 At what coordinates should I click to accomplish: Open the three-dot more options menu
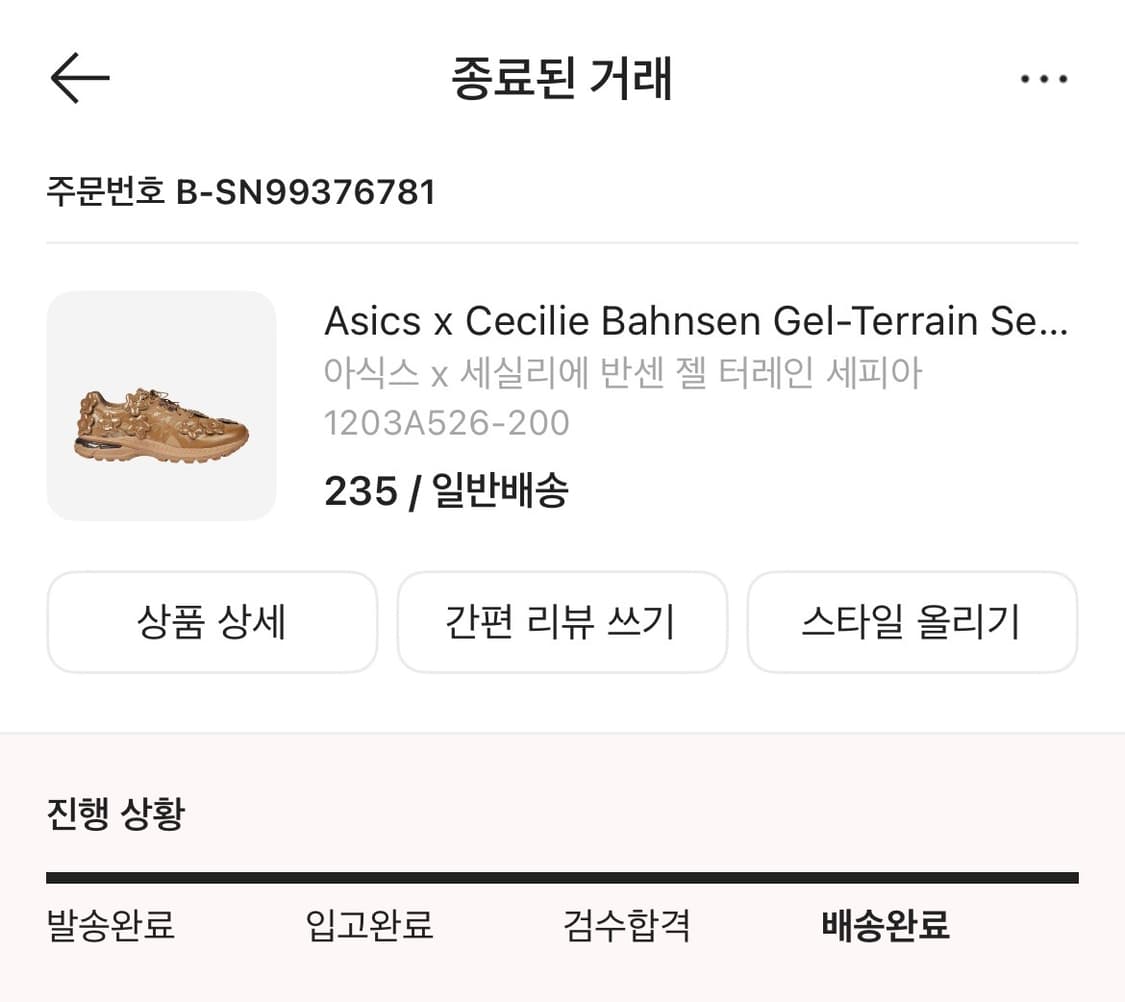pos(1044,79)
